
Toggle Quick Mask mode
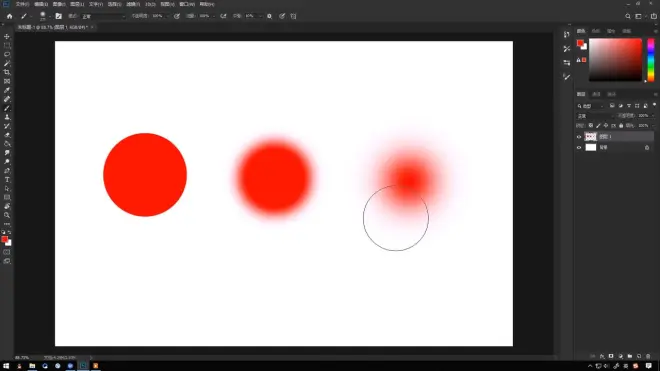click(x=7, y=252)
